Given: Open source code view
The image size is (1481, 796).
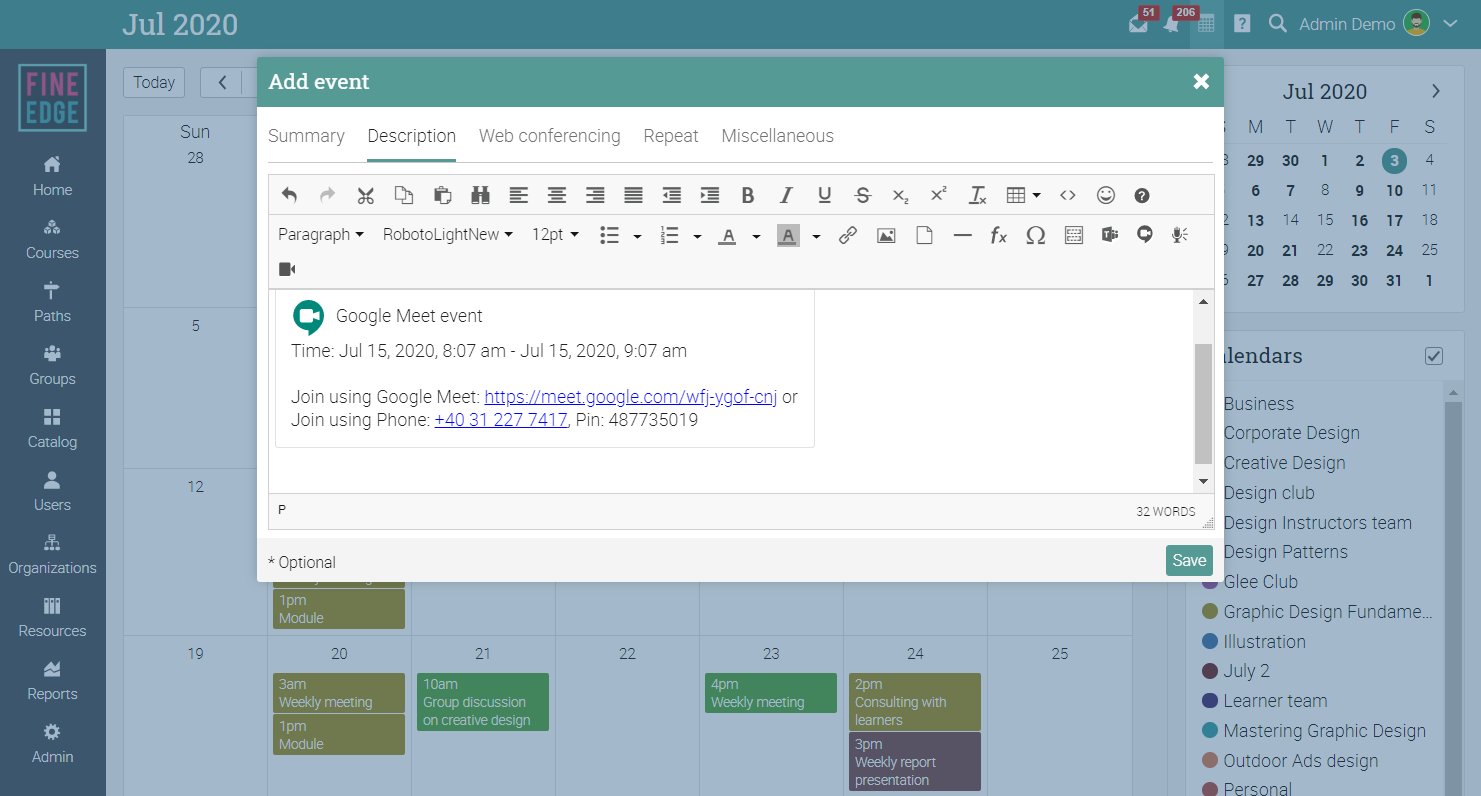Looking at the screenshot, I should point(1067,196).
